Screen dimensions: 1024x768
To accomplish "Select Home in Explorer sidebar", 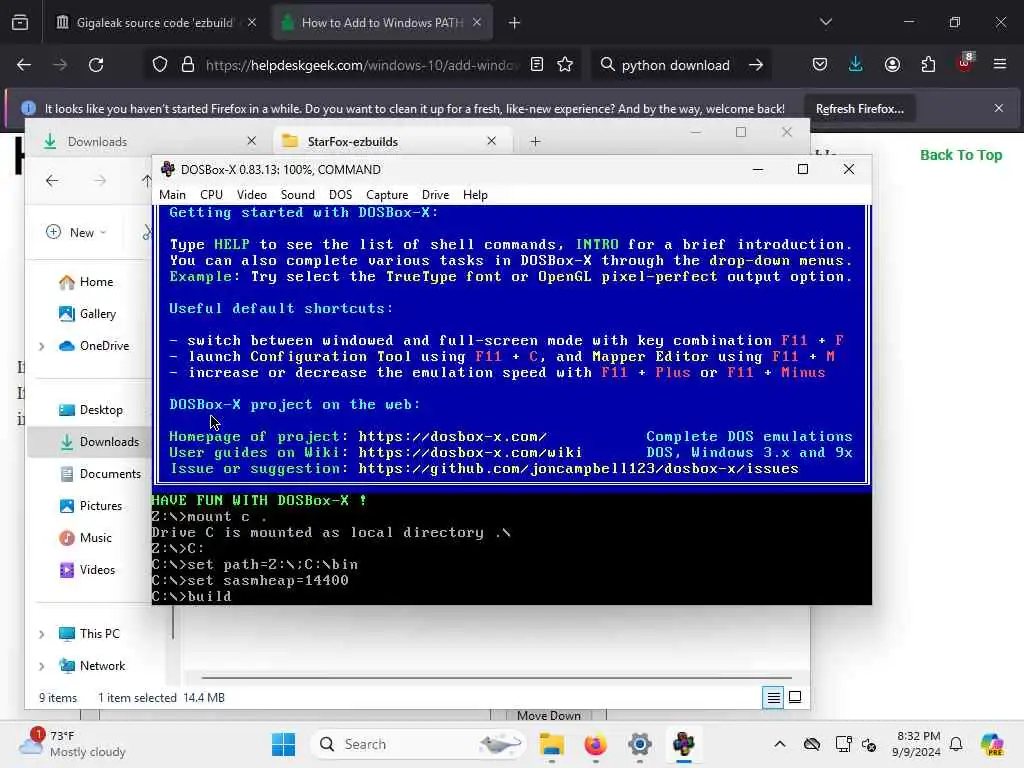I will (87, 282).
